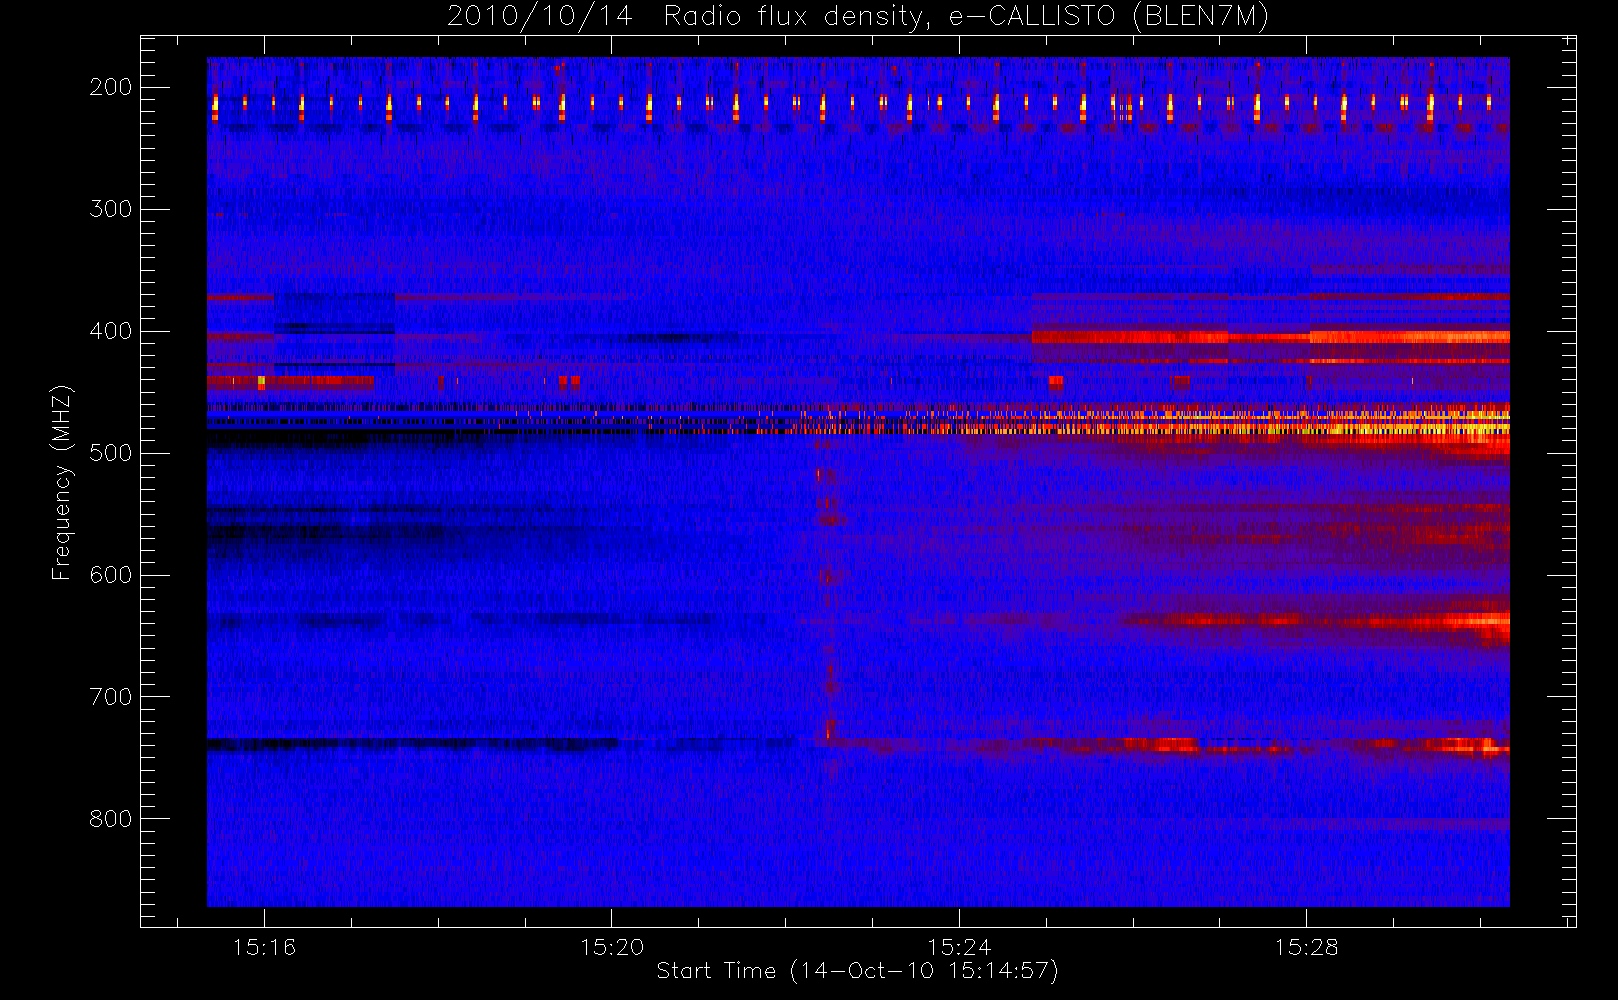Image resolution: width=1618 pixels, height=1000 pixels.
Task: Select the 800 frequency tick label
Action: (x=111, y=819)
